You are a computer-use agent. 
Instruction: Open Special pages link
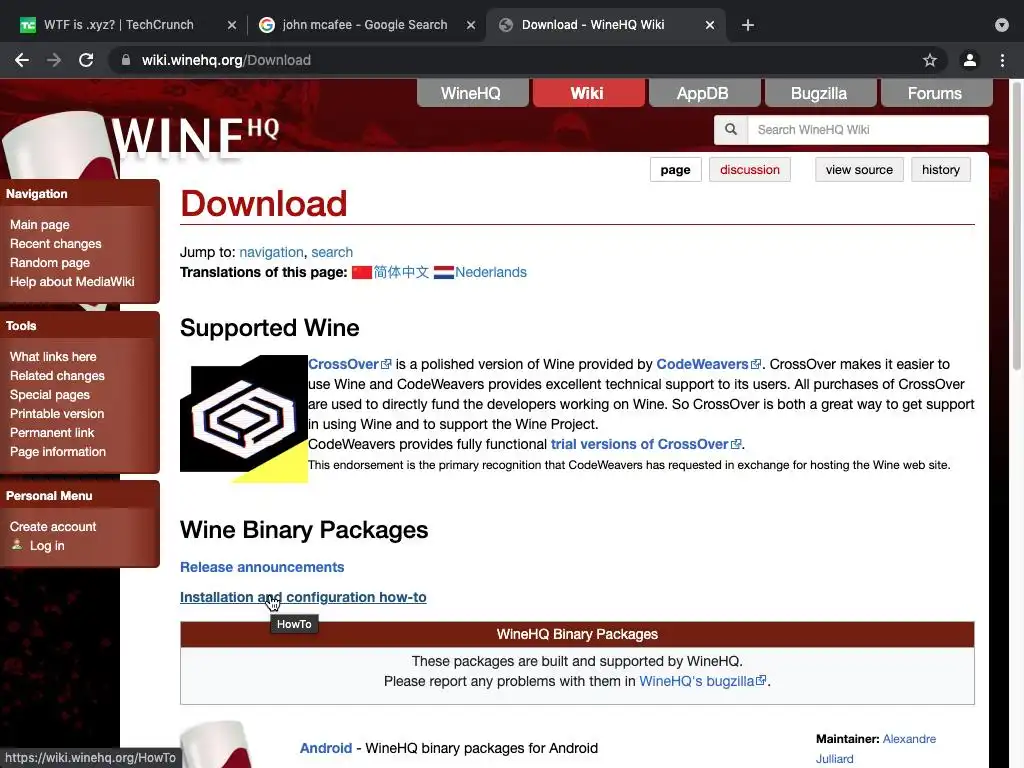click(x=50, y=394)
